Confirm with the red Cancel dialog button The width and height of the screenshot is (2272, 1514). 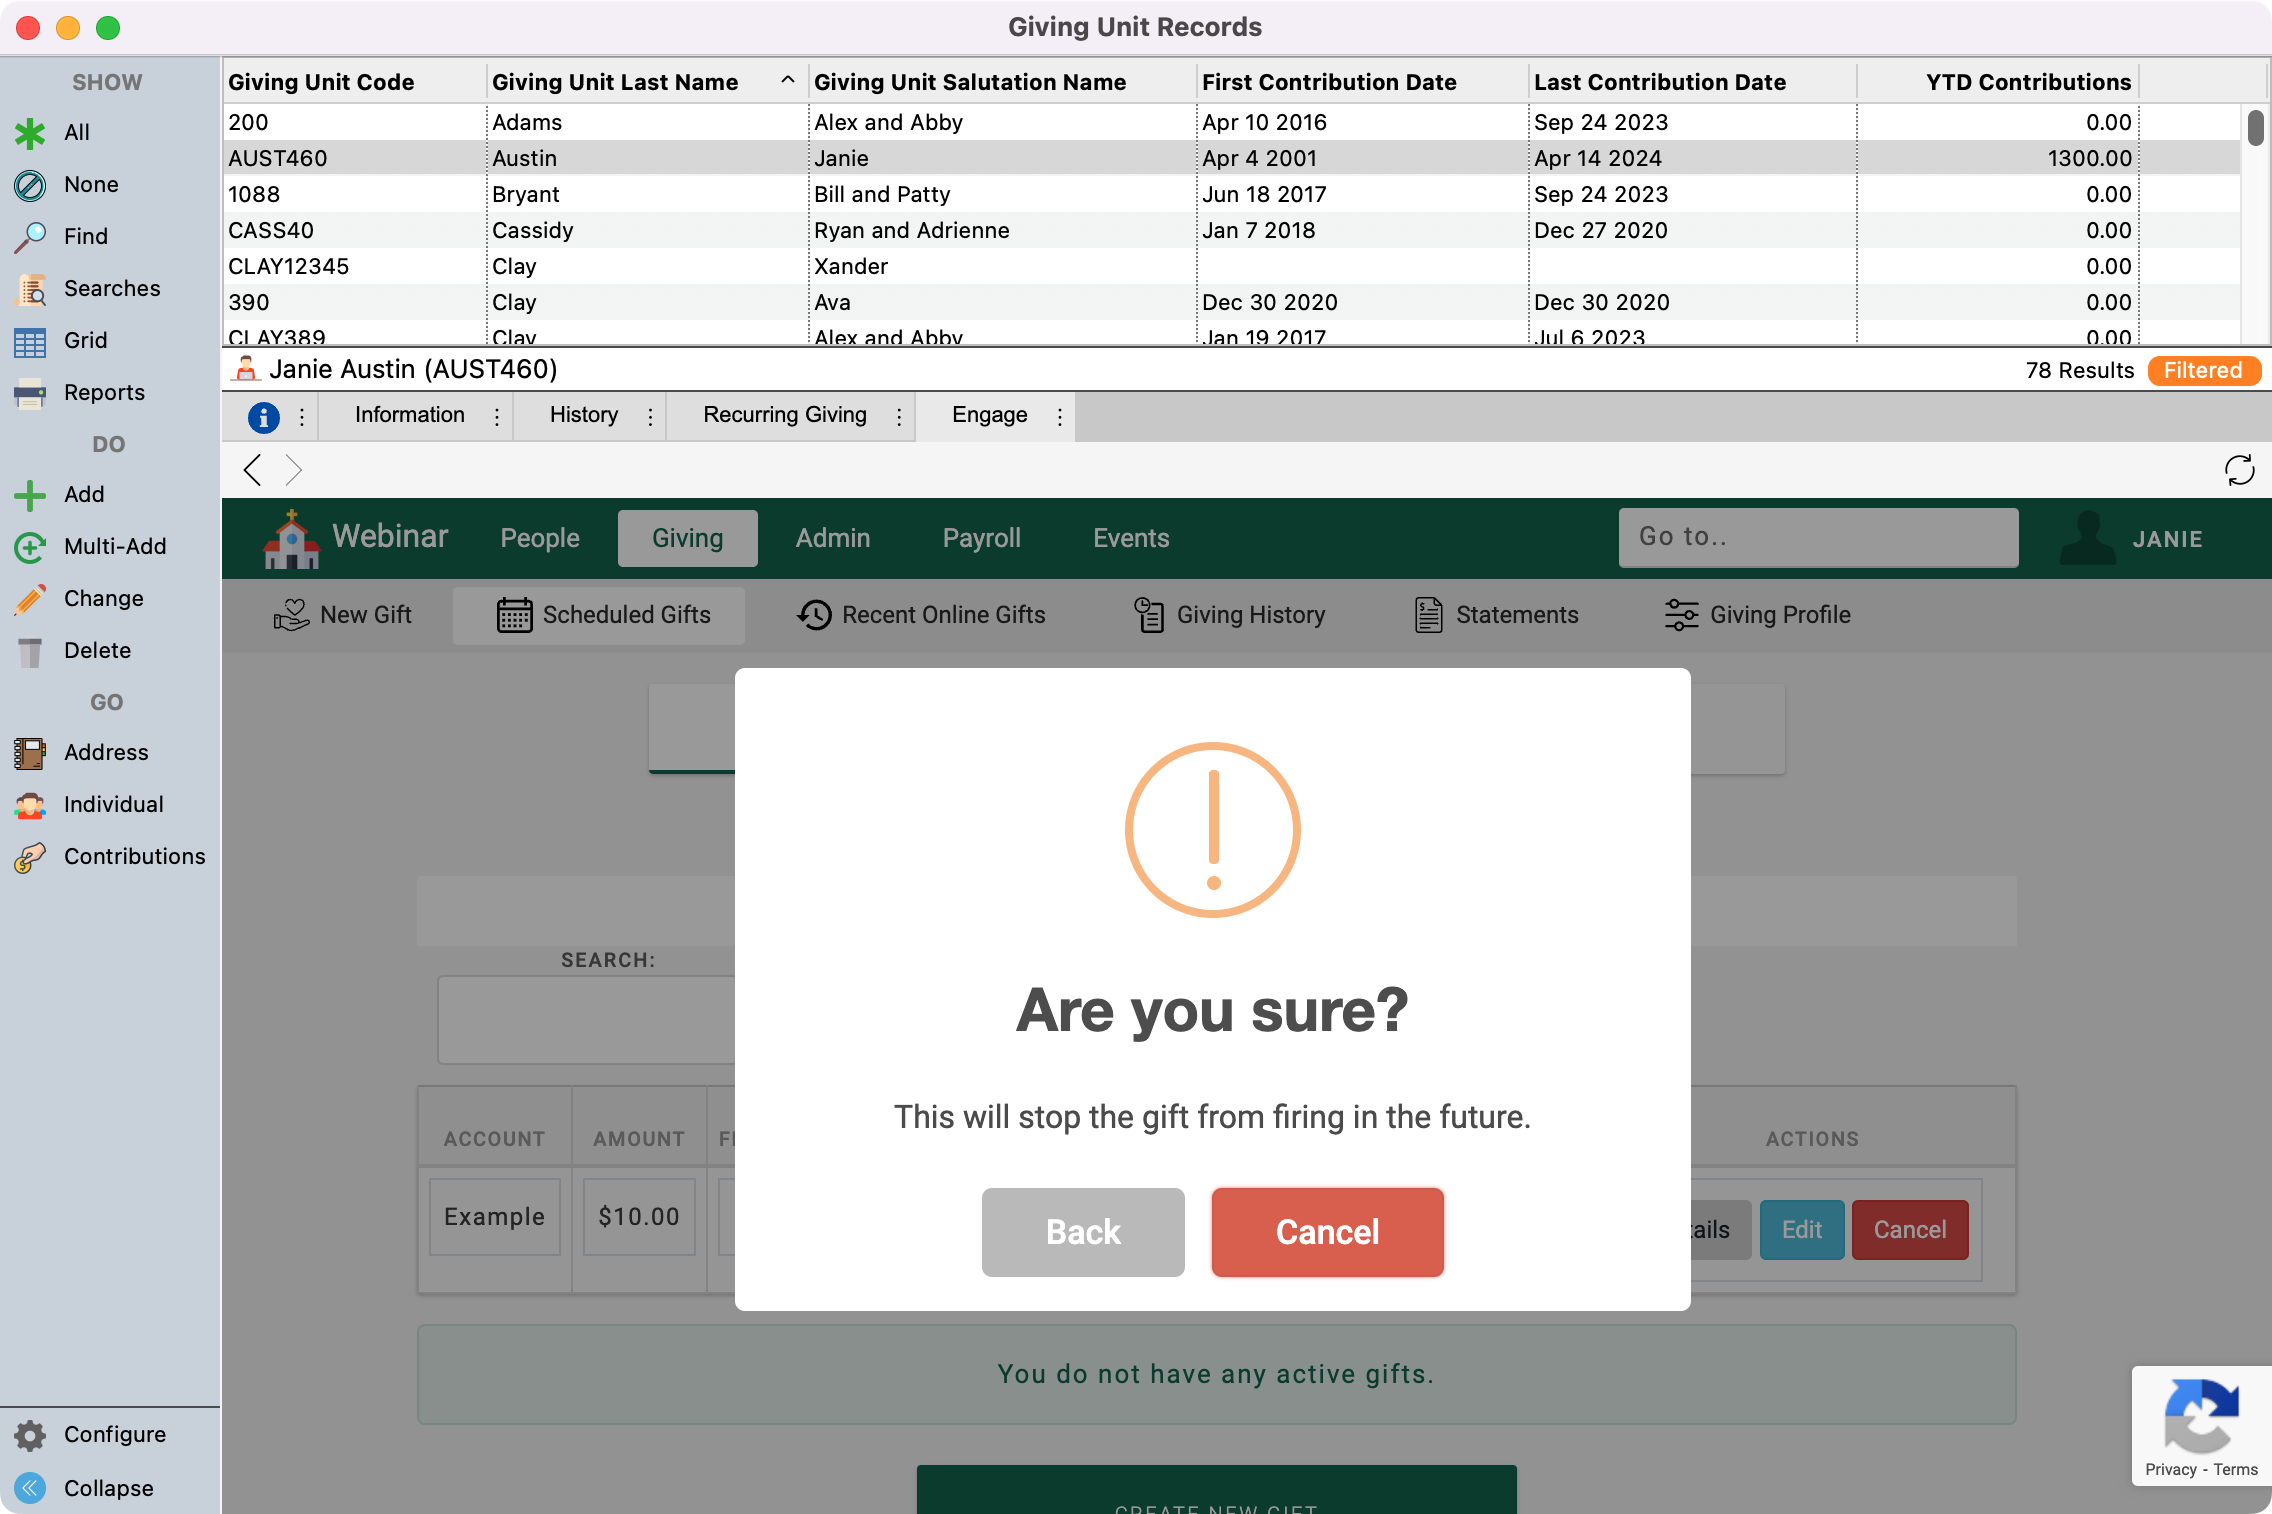tap(1327, 1232)
